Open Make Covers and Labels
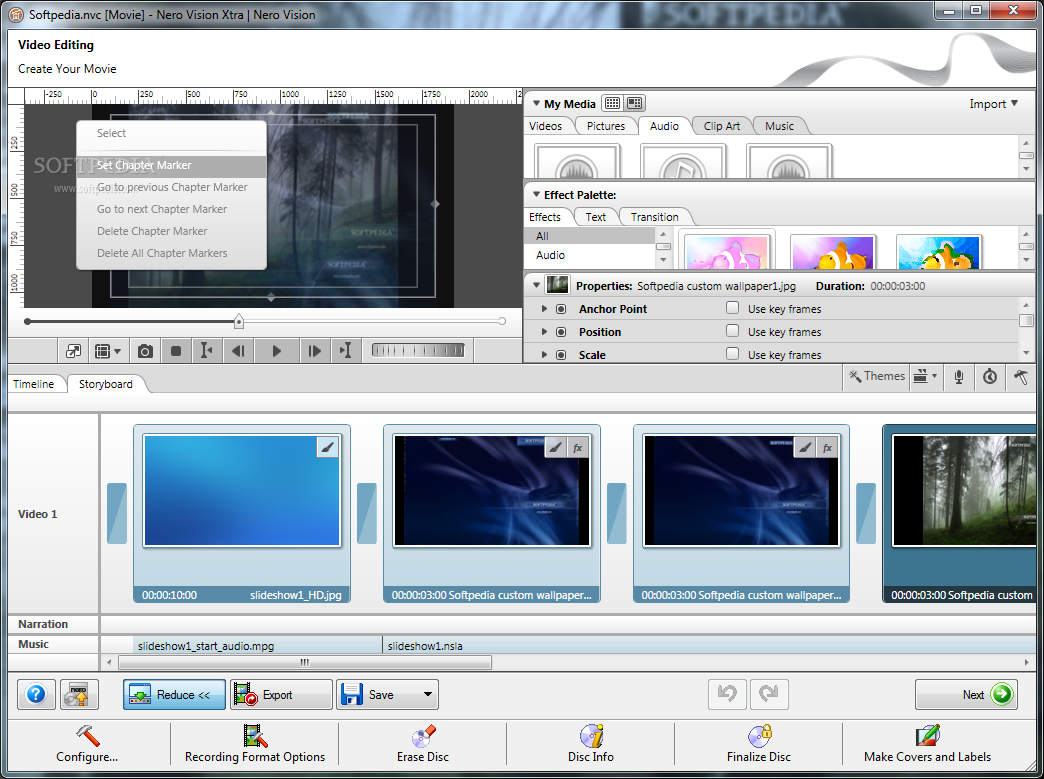1044x779 pixels. 927,744
